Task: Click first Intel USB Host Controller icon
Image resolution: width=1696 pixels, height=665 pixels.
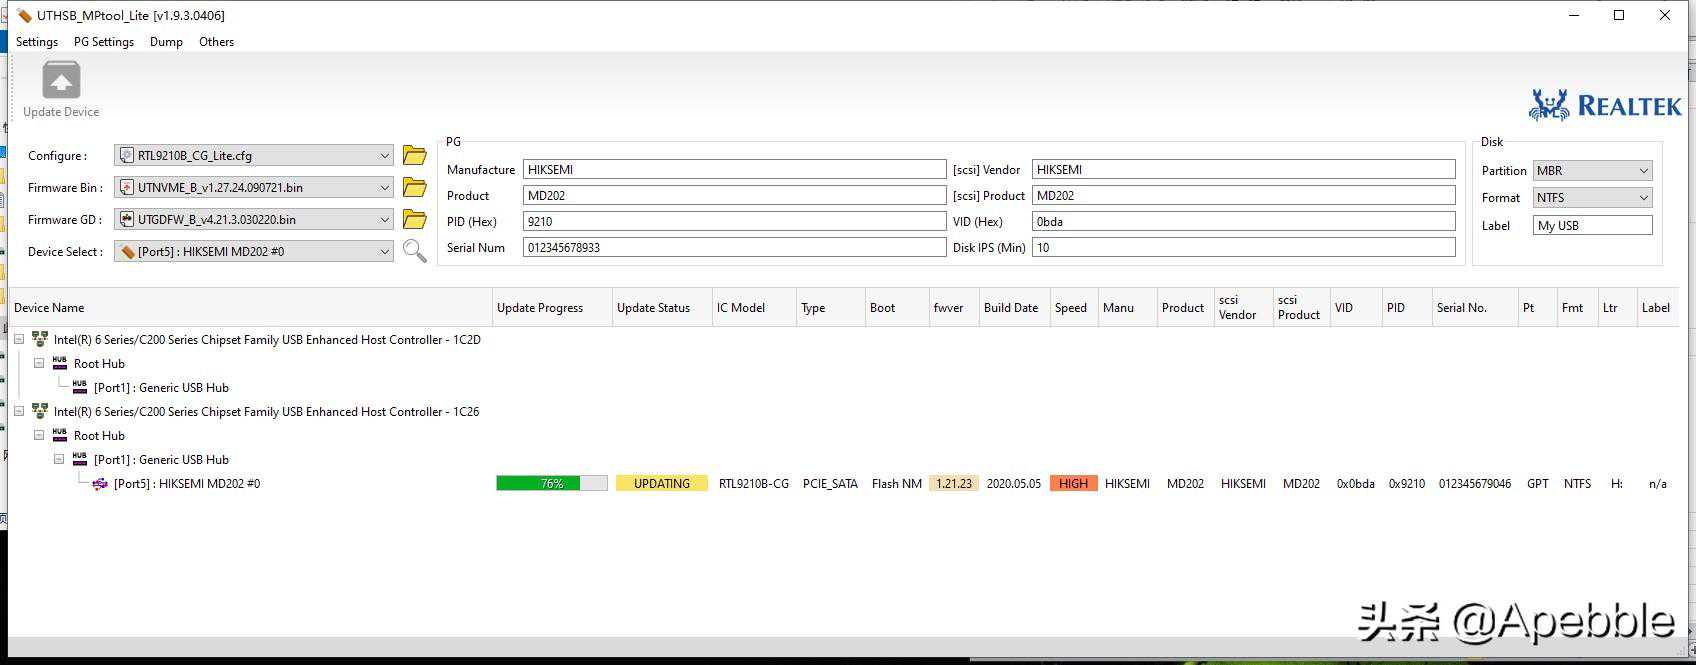Action: [x=40, y=340]
